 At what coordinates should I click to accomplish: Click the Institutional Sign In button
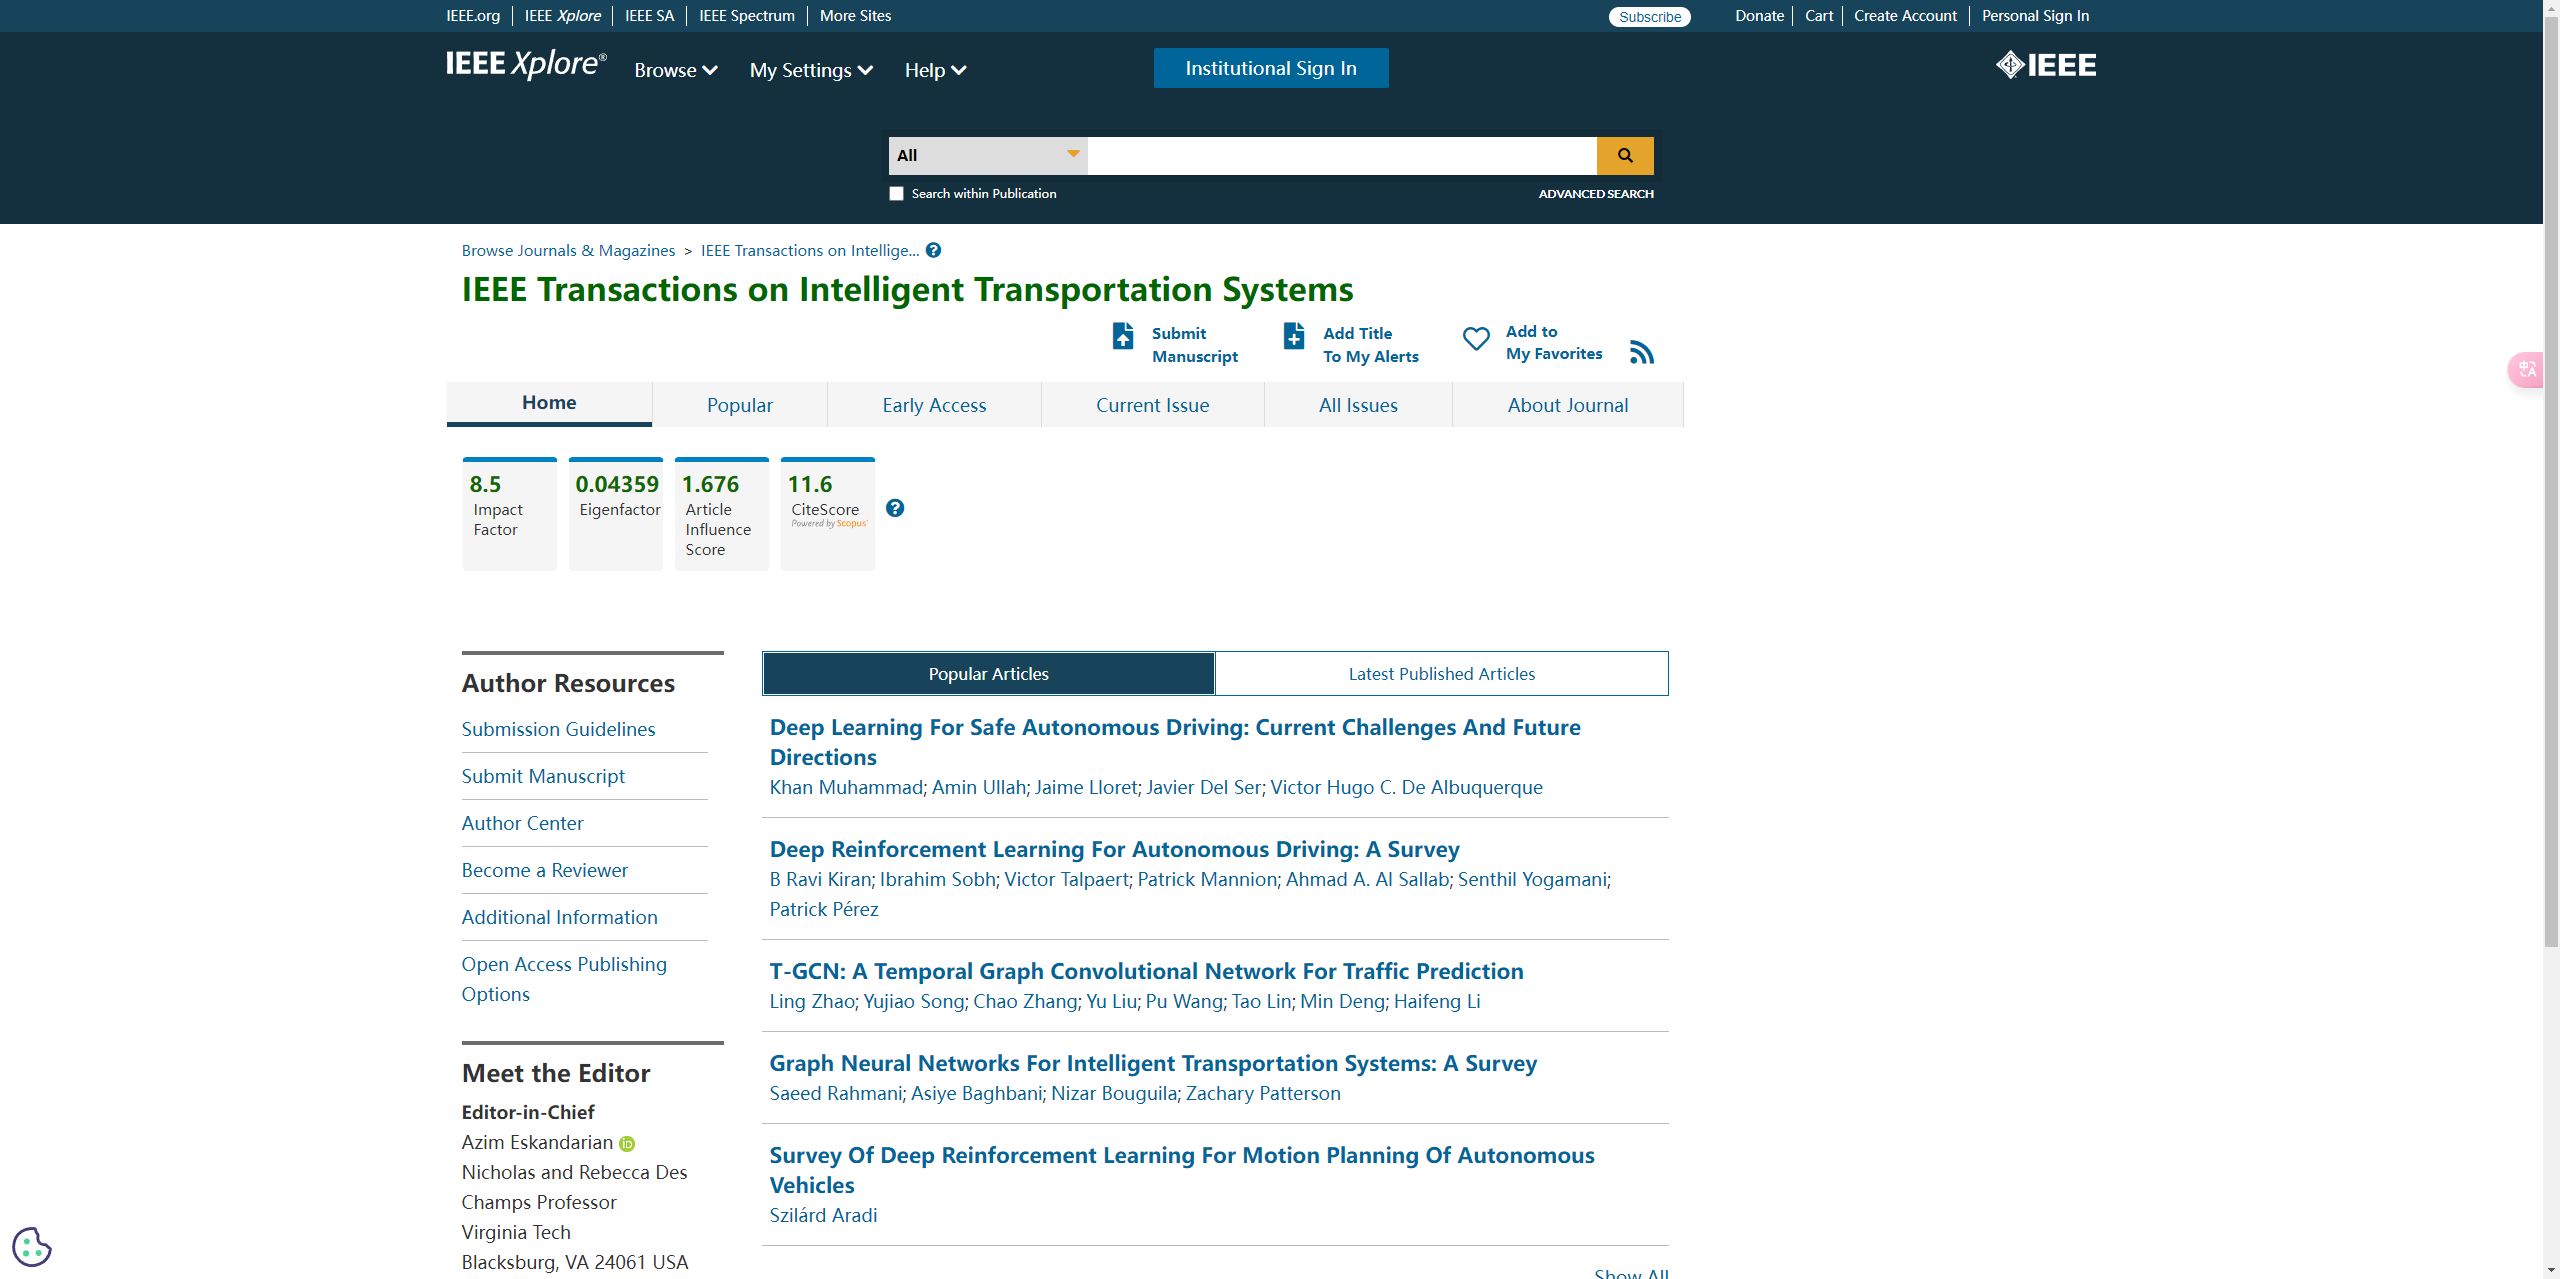click(x=1270, y=68)
